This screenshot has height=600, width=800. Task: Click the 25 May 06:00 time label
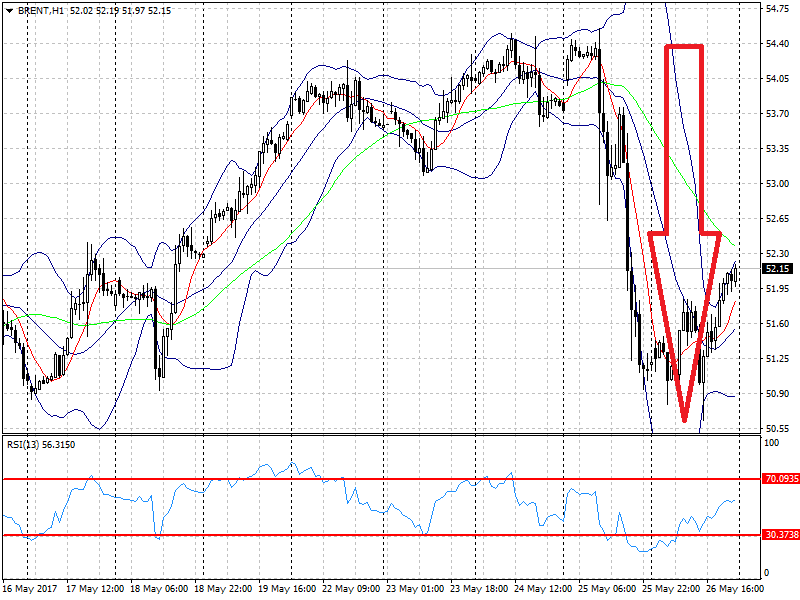(607, 588)
